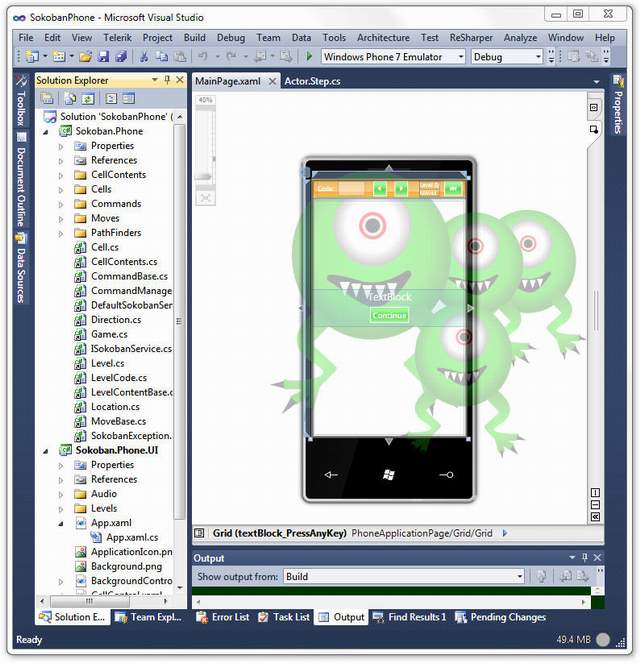The width and height of the screenshot is (640, 664).
Task: Click the Paste icon in toolbar
Action: pyautogui.click(x=180, y=56)
